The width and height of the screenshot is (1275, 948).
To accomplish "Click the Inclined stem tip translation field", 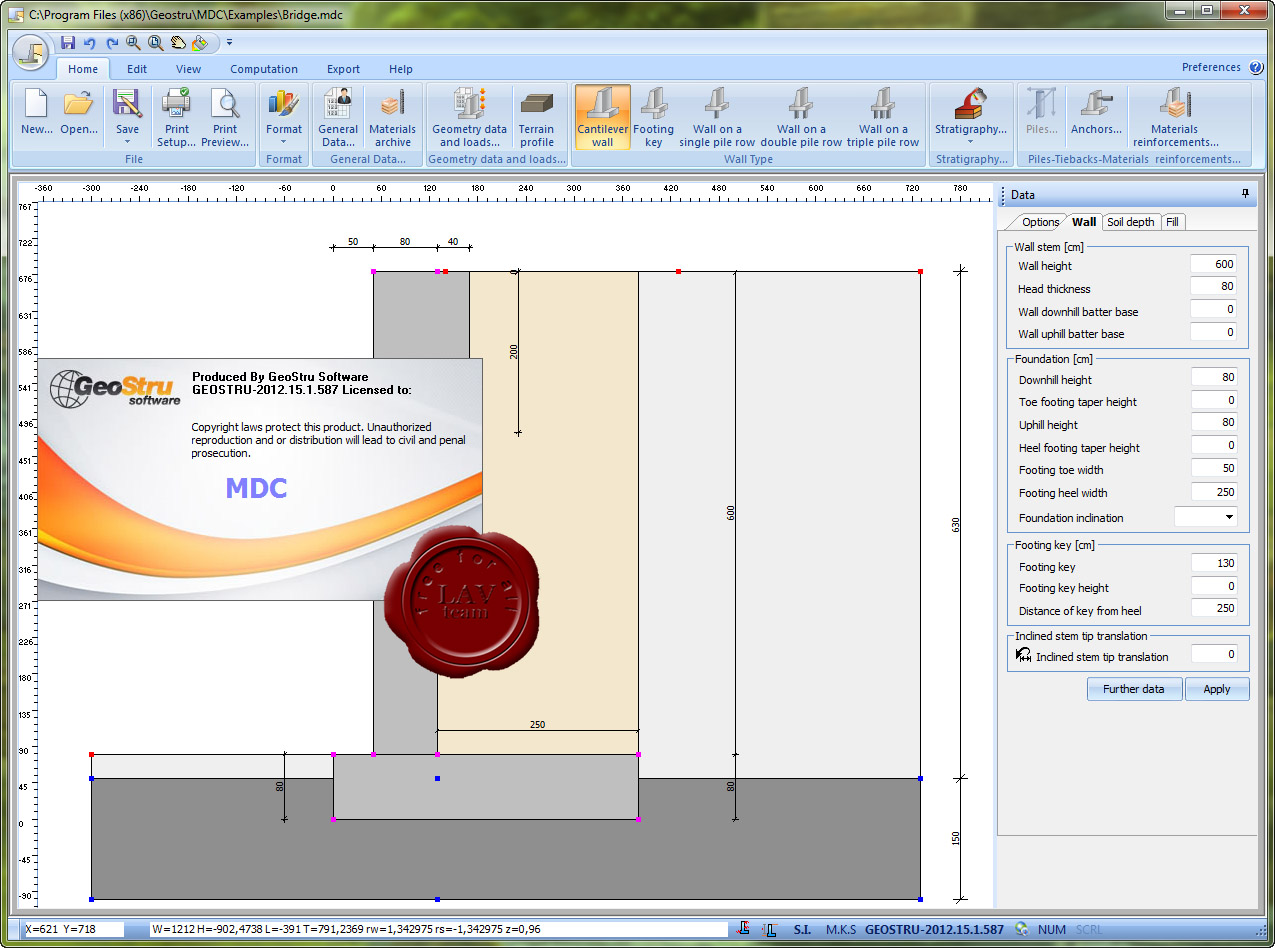I will (1214, 654).
